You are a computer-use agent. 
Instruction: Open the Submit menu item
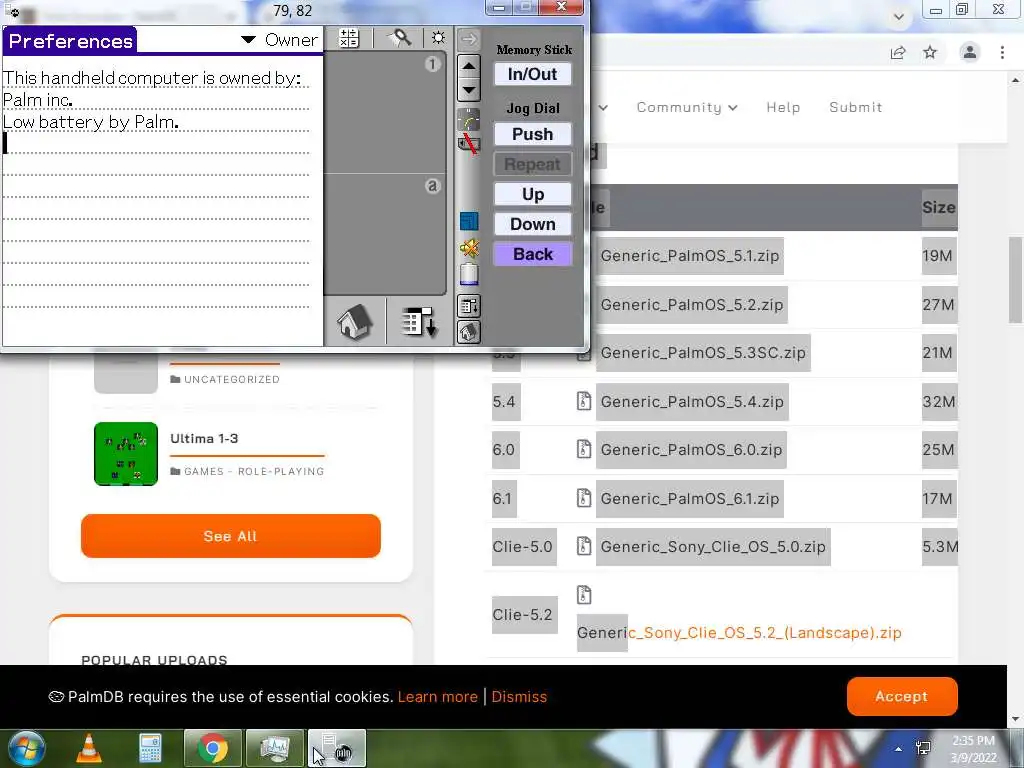(x=856, y=107)
